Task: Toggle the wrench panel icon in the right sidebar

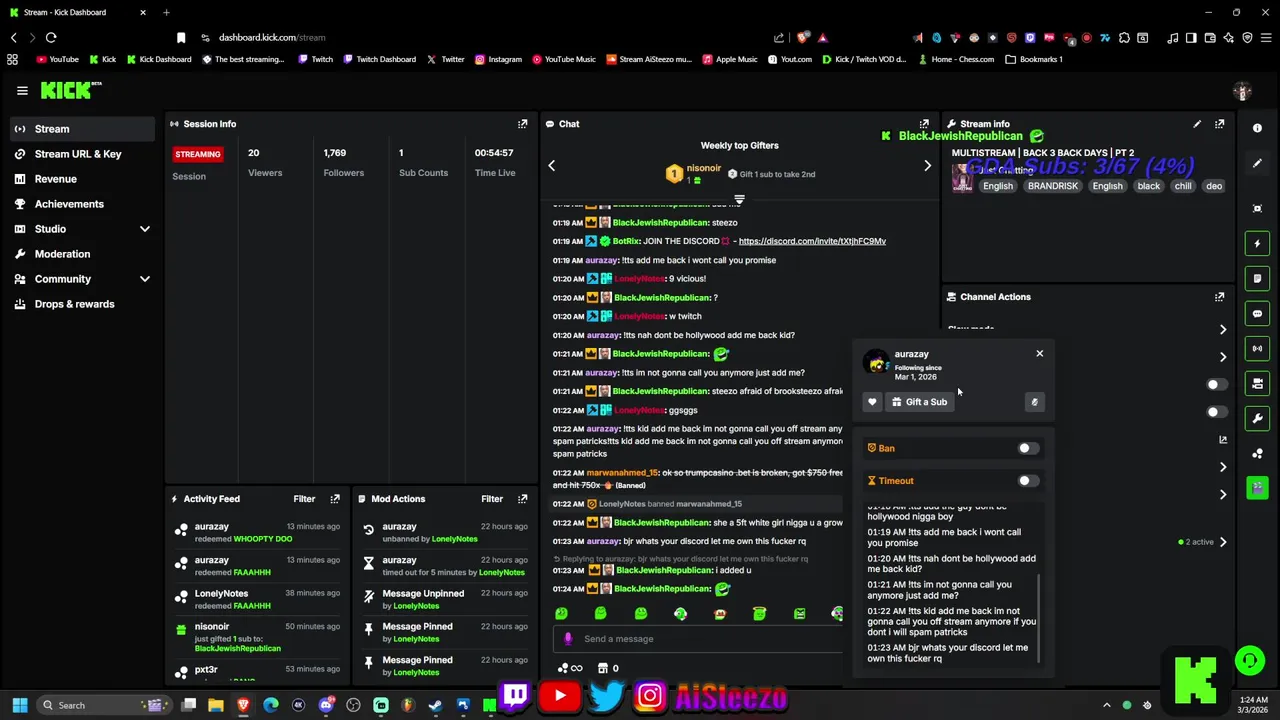Action: point(1257,418)
